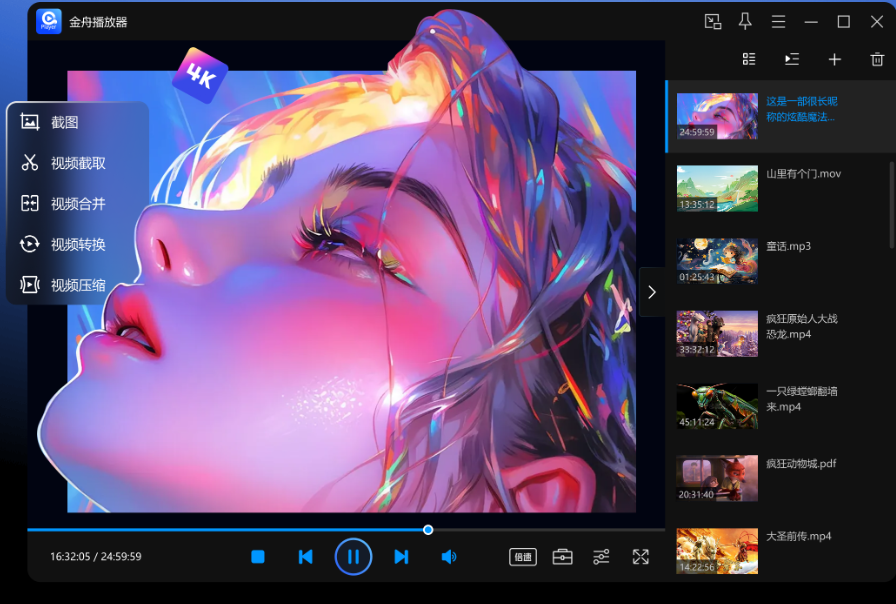The width and height of the screenshot is (896, 604).
Task: Select the mantis video thumbnail
Action: point(717,406)
